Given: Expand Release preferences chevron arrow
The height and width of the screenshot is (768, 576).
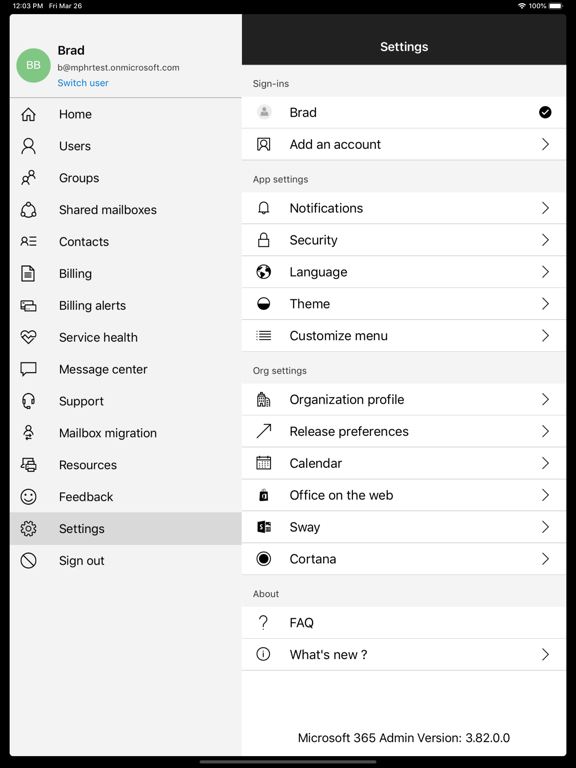Looking at the screenshot, I should (x=545, y=431).
